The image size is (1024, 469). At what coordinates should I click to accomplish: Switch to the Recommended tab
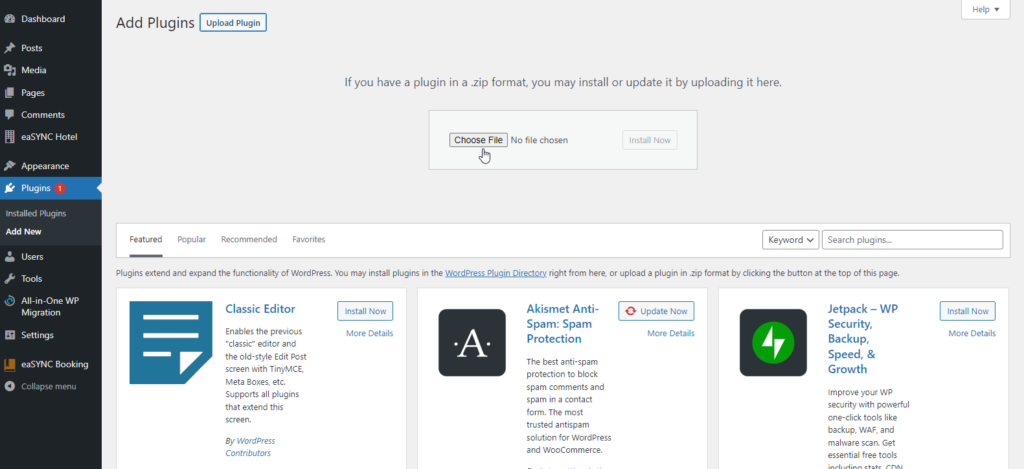tap(249, 240)
